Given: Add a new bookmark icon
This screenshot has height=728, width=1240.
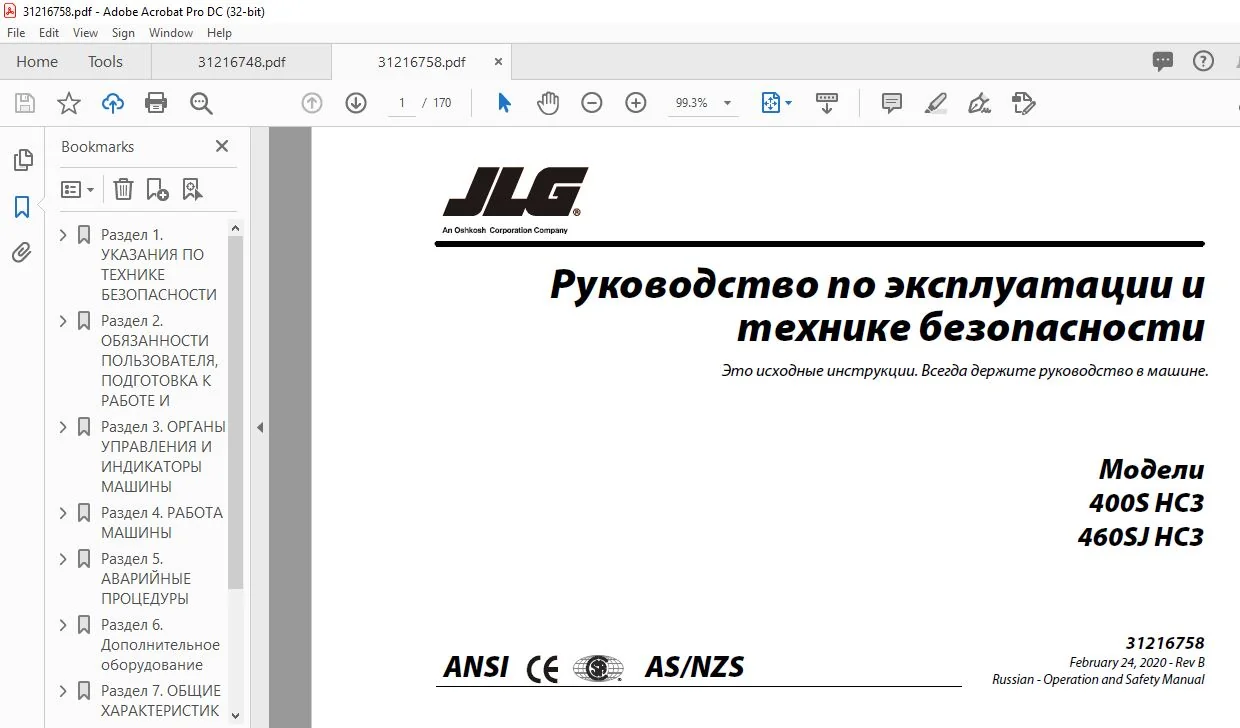Looking at the screenshot, I should tap(157, 189).
